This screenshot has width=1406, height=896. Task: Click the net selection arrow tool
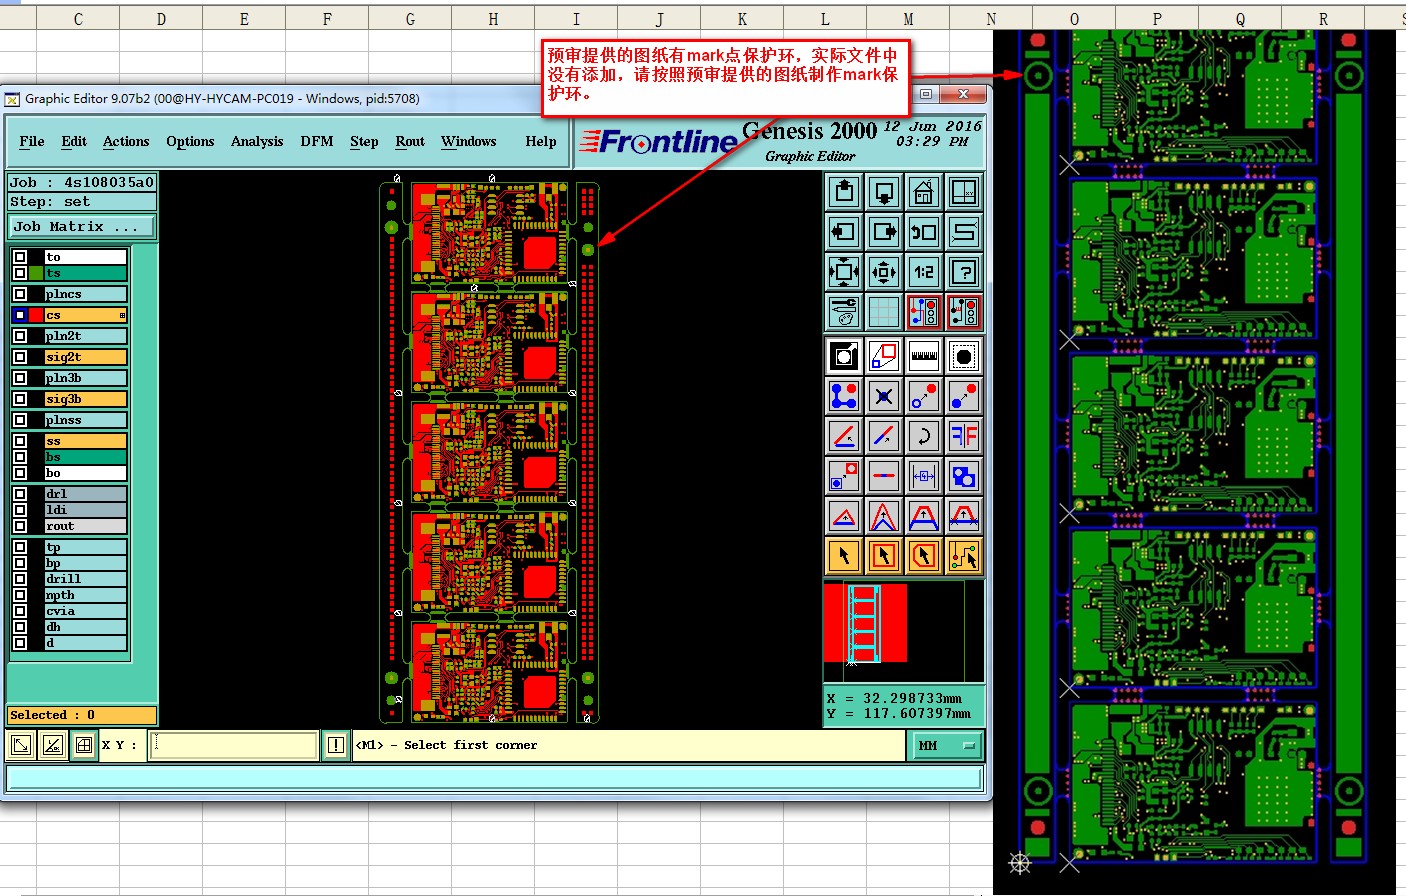click(x=964, y=556)
